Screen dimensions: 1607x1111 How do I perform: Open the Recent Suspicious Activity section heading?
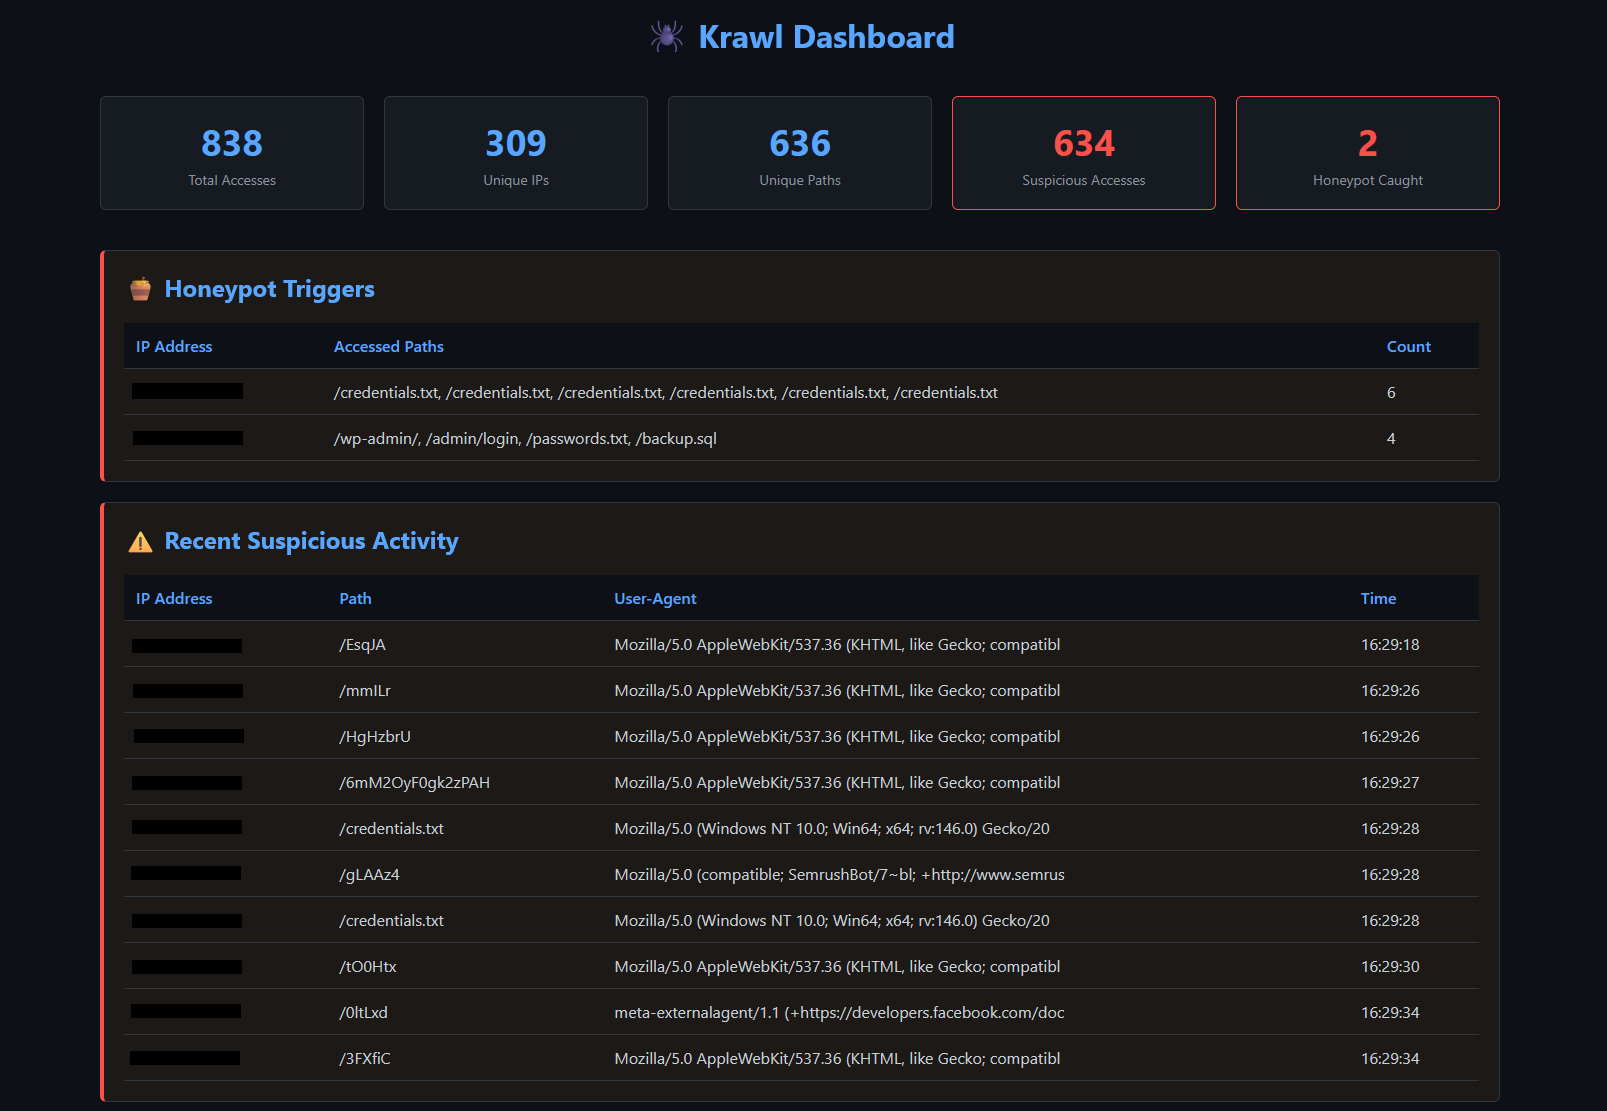(x=311, y=541)
